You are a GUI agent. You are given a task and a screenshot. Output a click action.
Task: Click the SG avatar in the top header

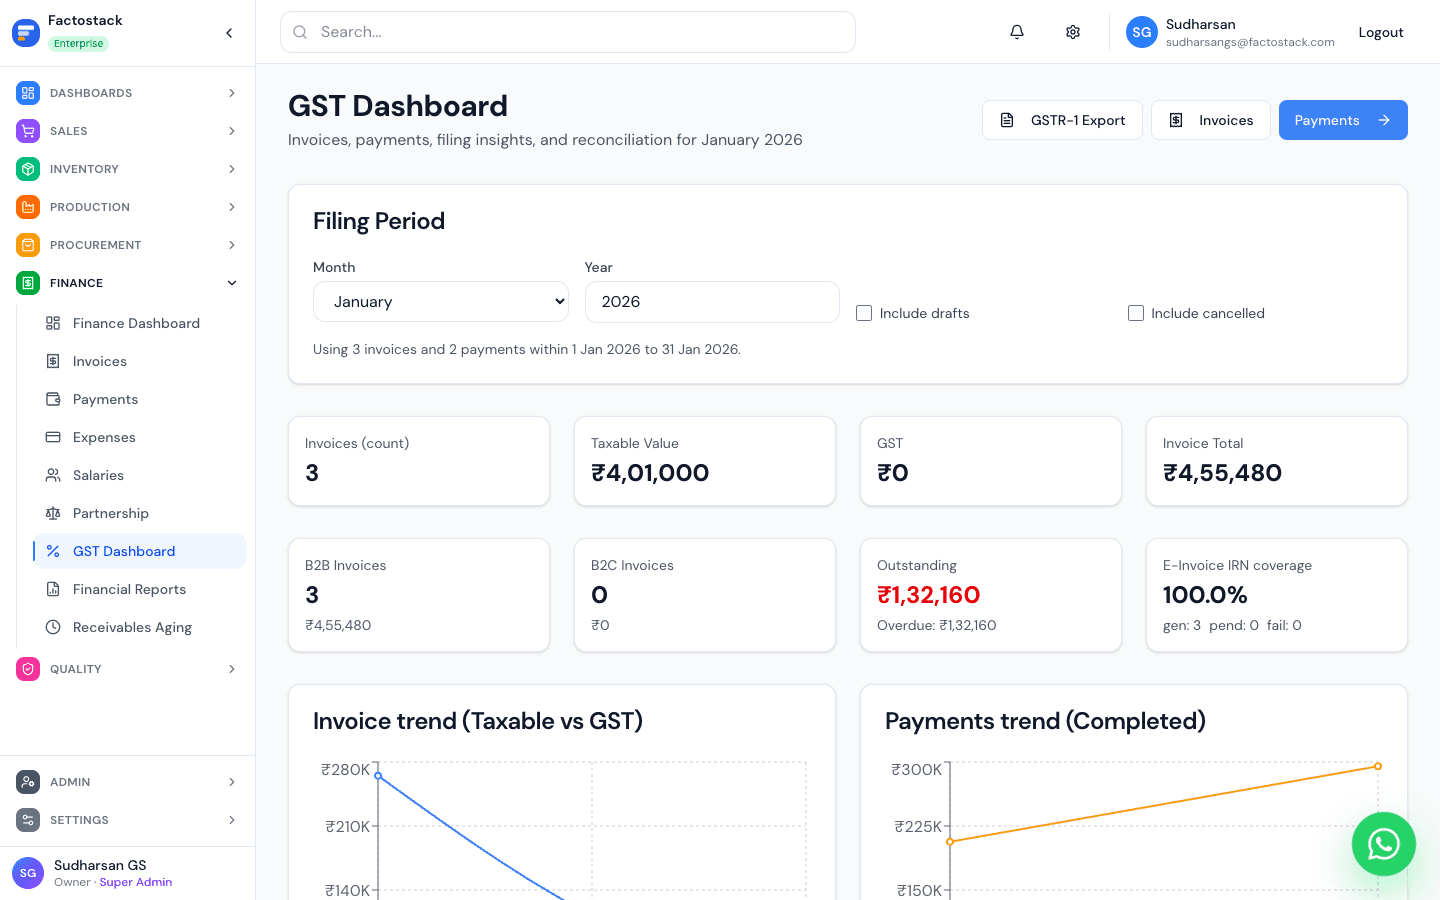point(1142,32)
